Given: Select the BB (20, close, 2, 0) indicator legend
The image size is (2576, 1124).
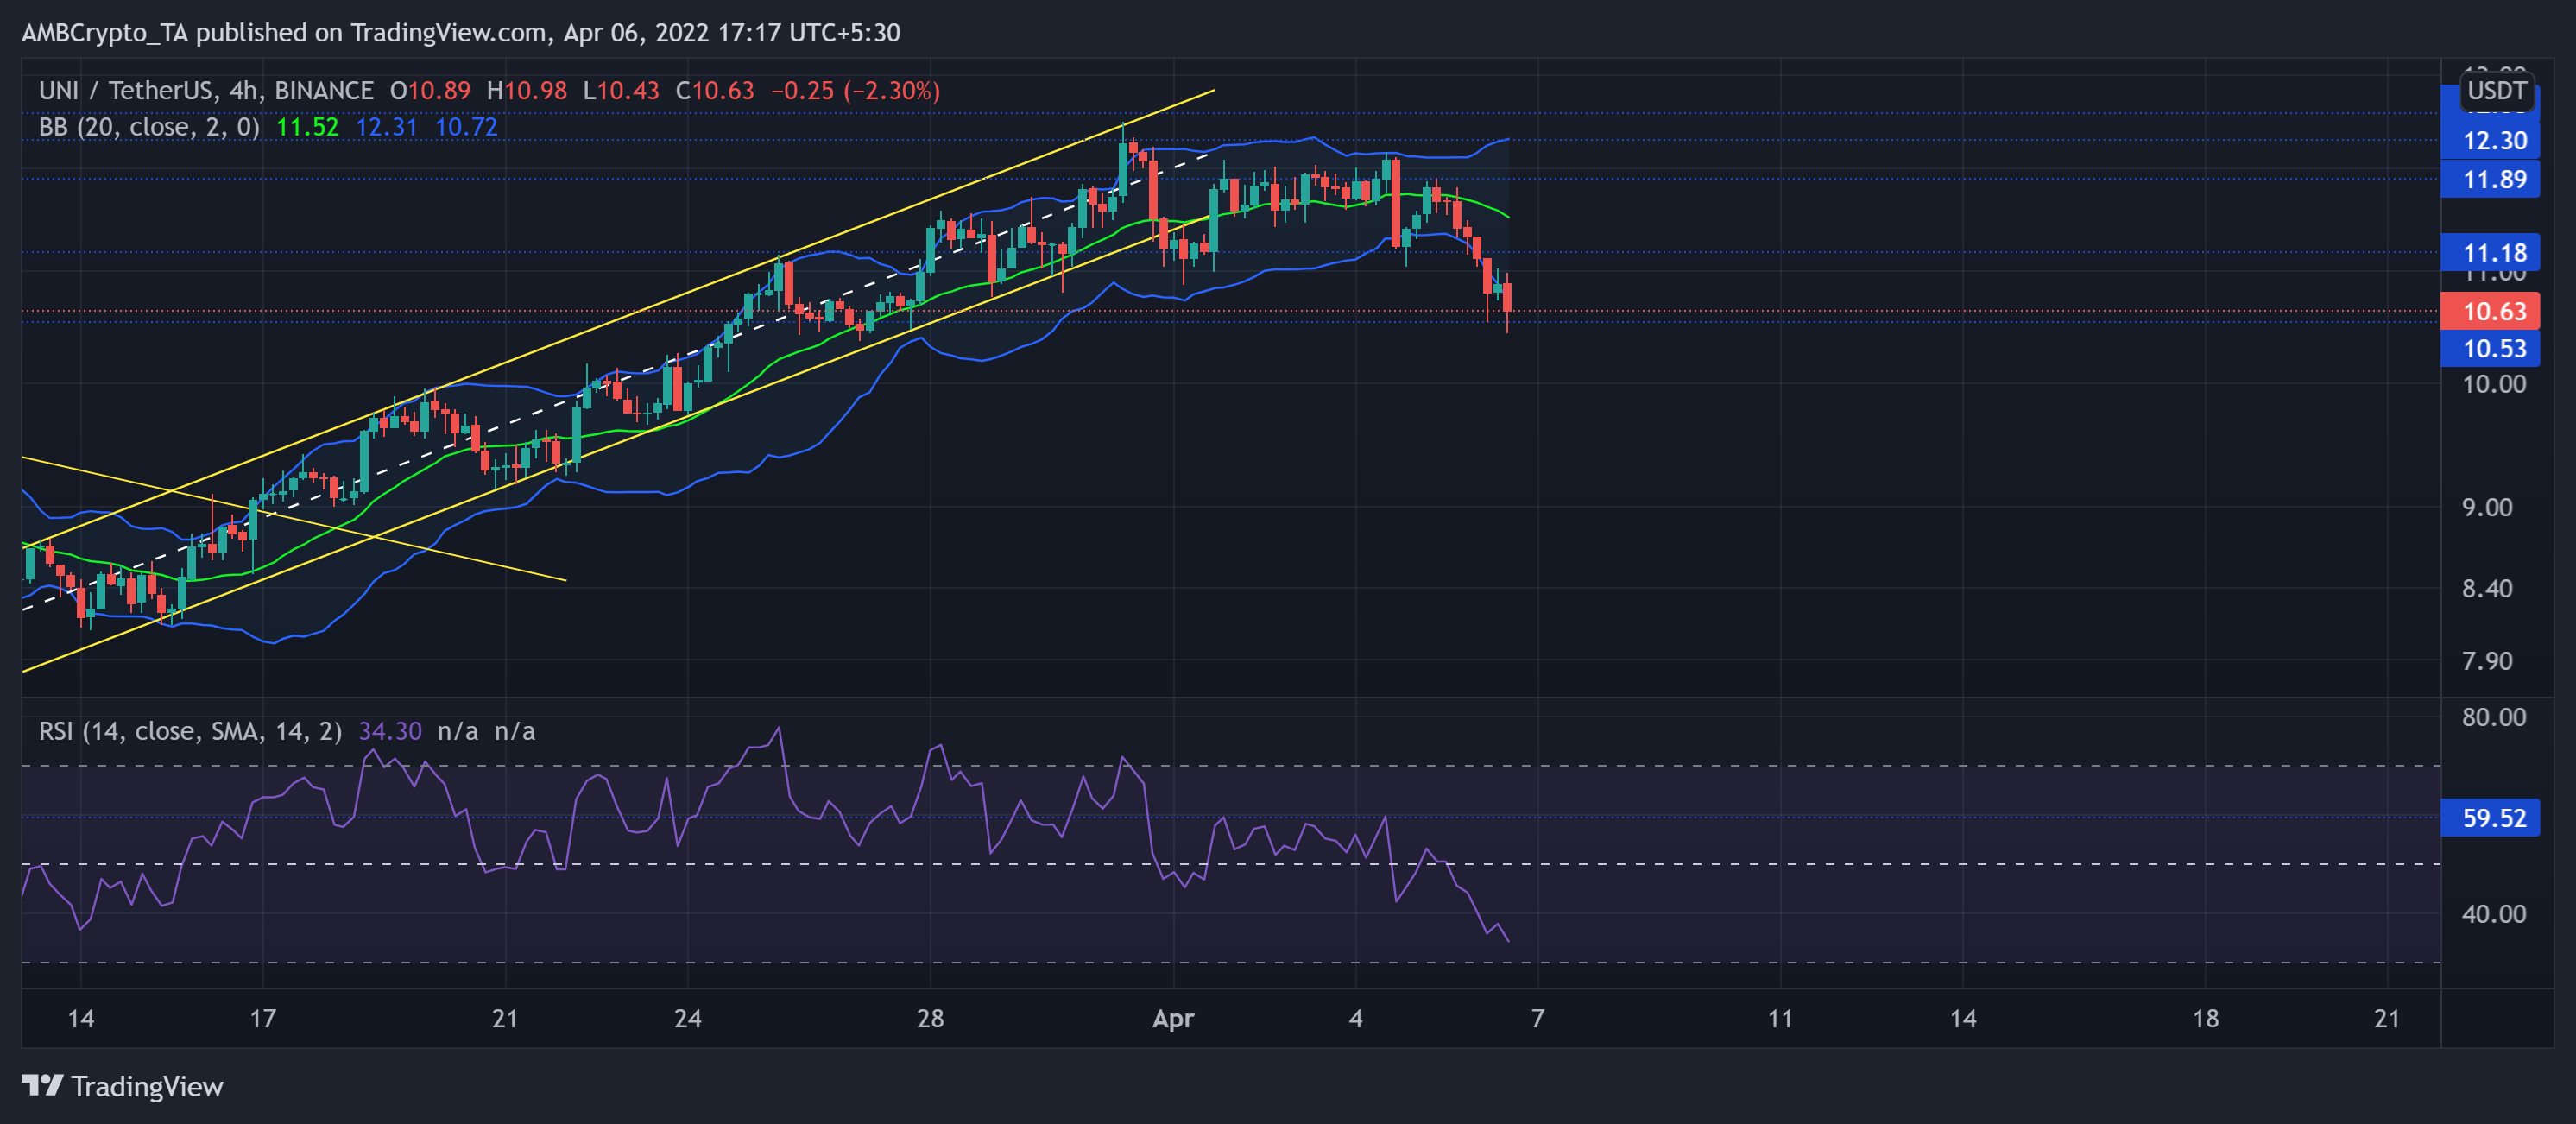Looking at the screenshot, I should pyautogui.click(x=149, y=127).
